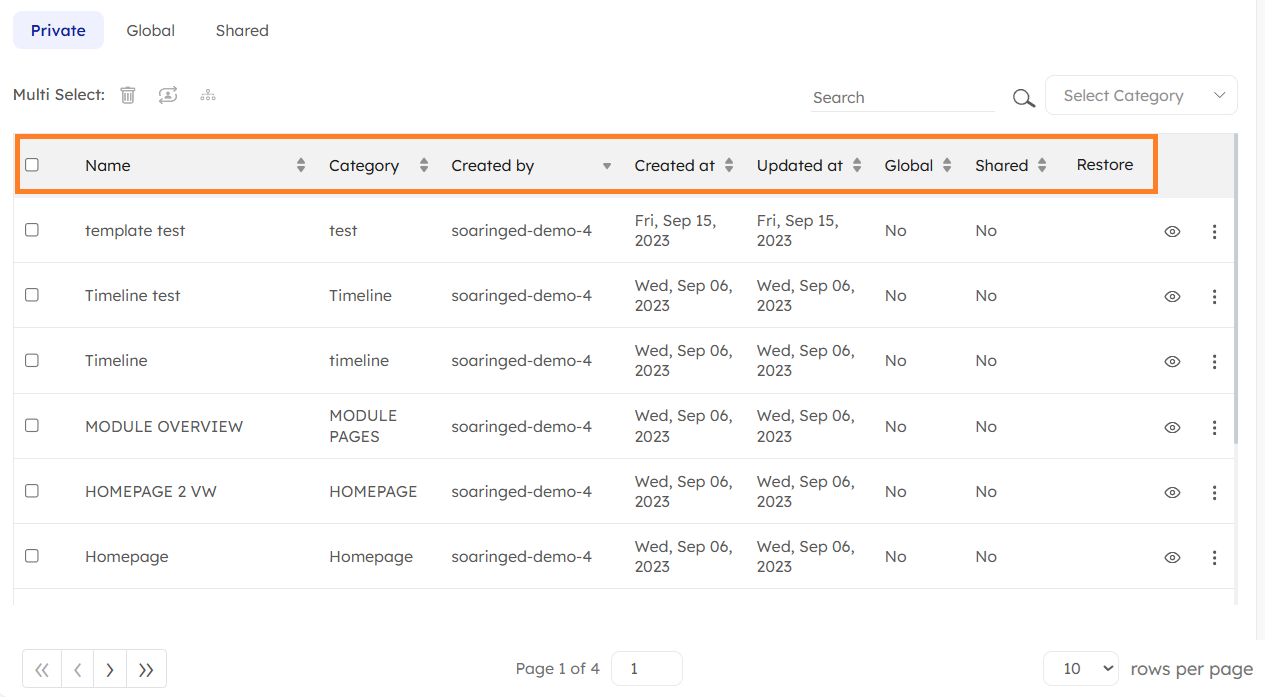The width and height of the screenshot is (1266, 697).
Task: Check the select-all checkbox in table header
Action: click(x=32, y=165)
